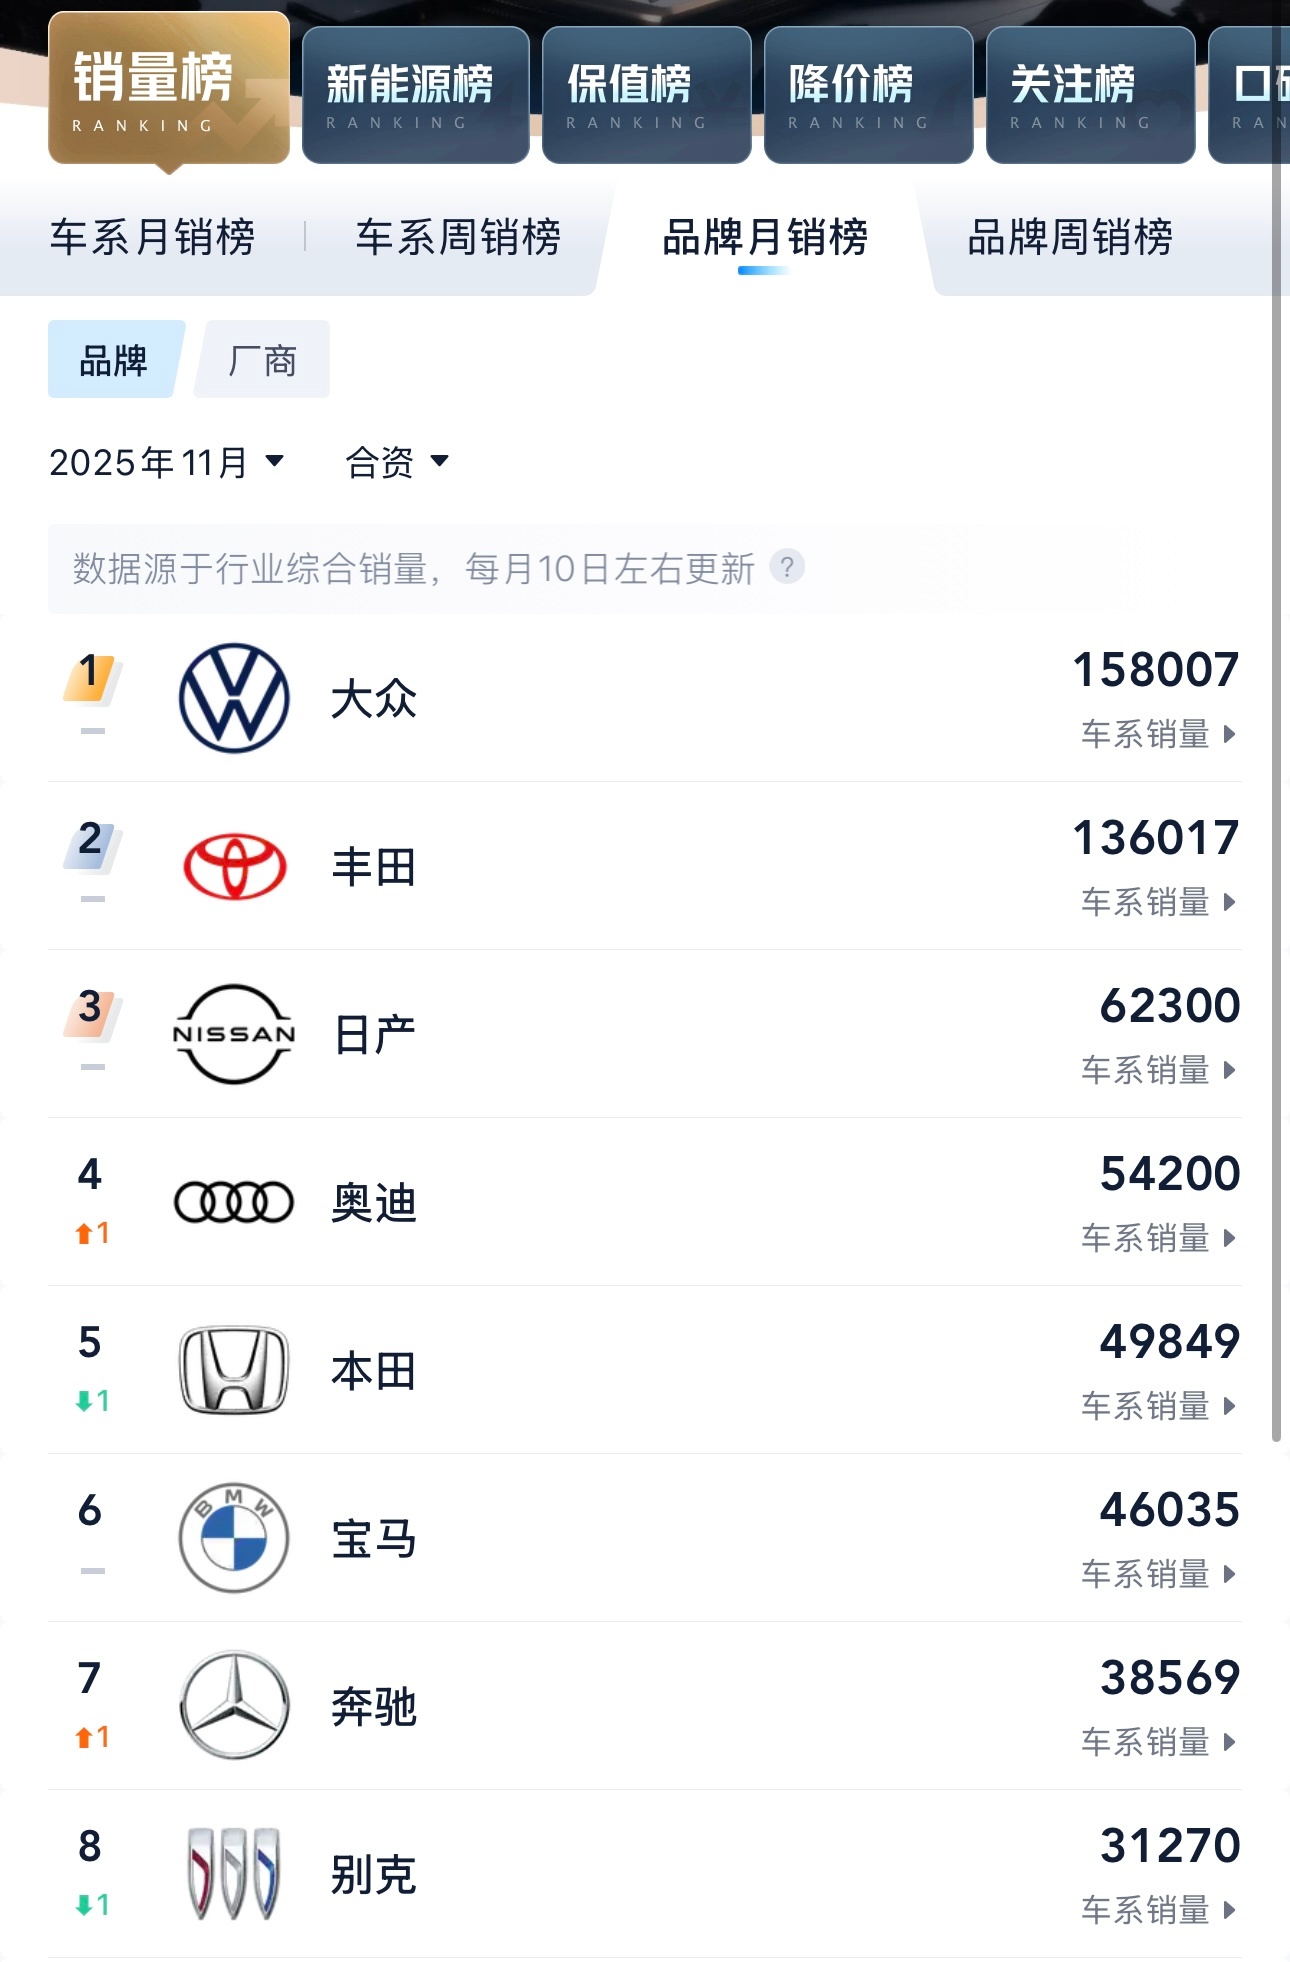This screenshot has height=1962, width=1290.
Task: Switch to 新能源榜 ranking tab
Action: (x=416, y=95)
